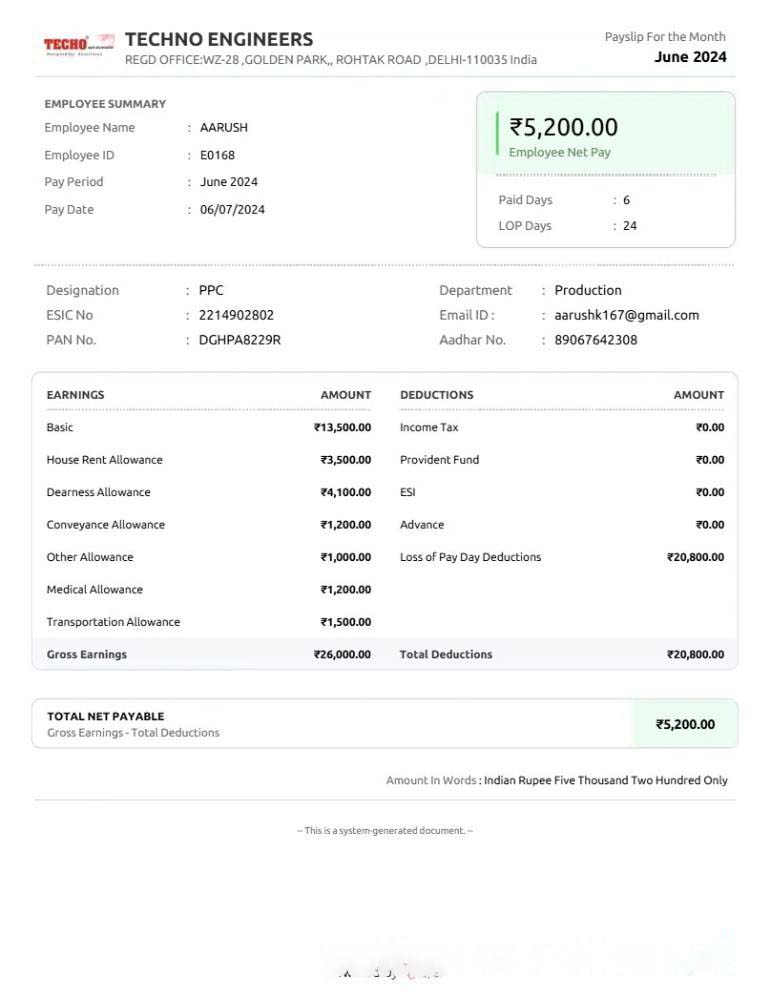Click the Gross Earnings total ₹26,000.00

coord(342,654)
